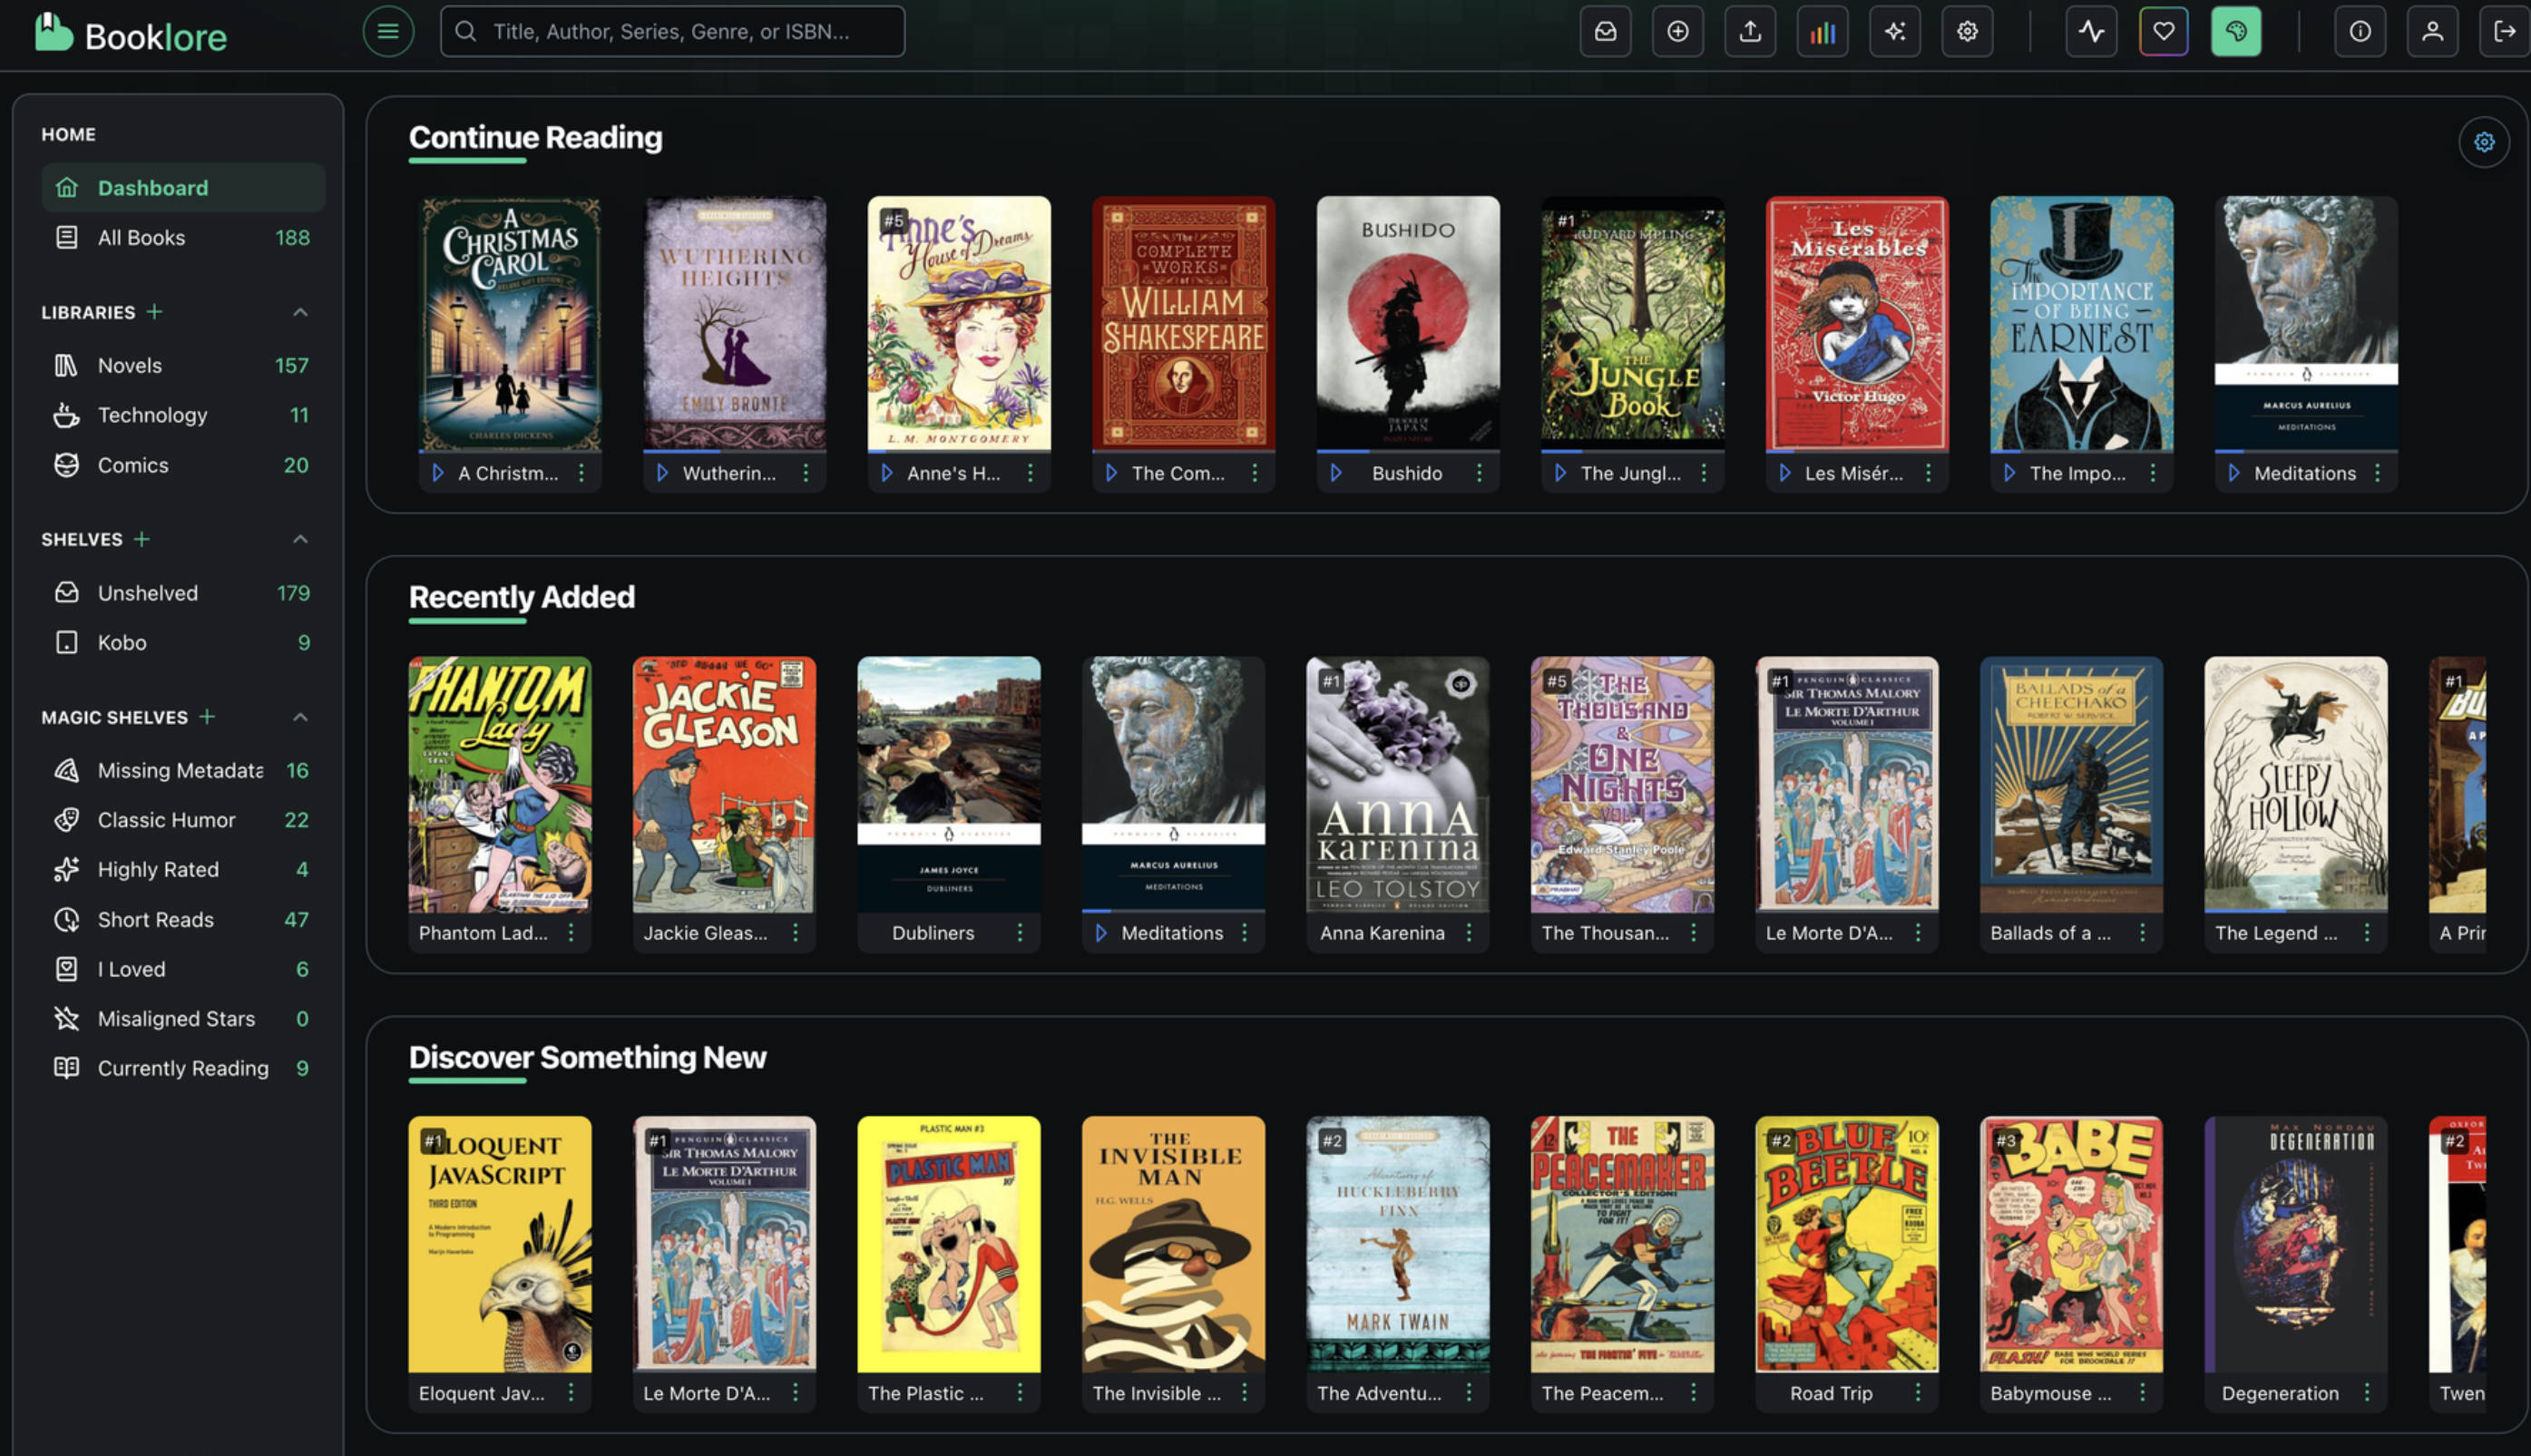
Task: Click the upload book icon
Action: coord(1750,31)
